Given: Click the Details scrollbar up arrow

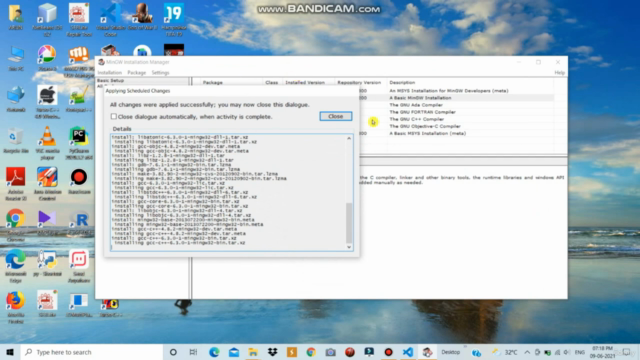Looking at the screenshot, I should pyautogui.click(x=349, y=138).
